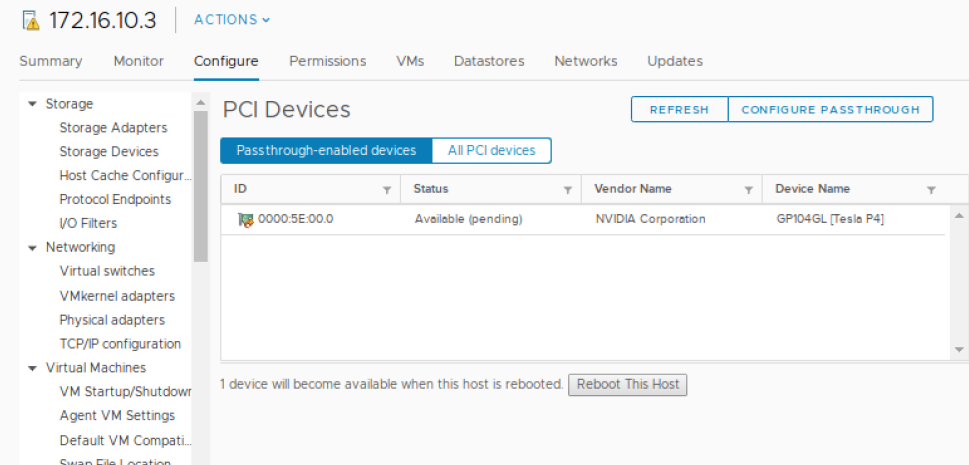Switch to All PCI devices view
969x465 pixels.
point(491,151)
